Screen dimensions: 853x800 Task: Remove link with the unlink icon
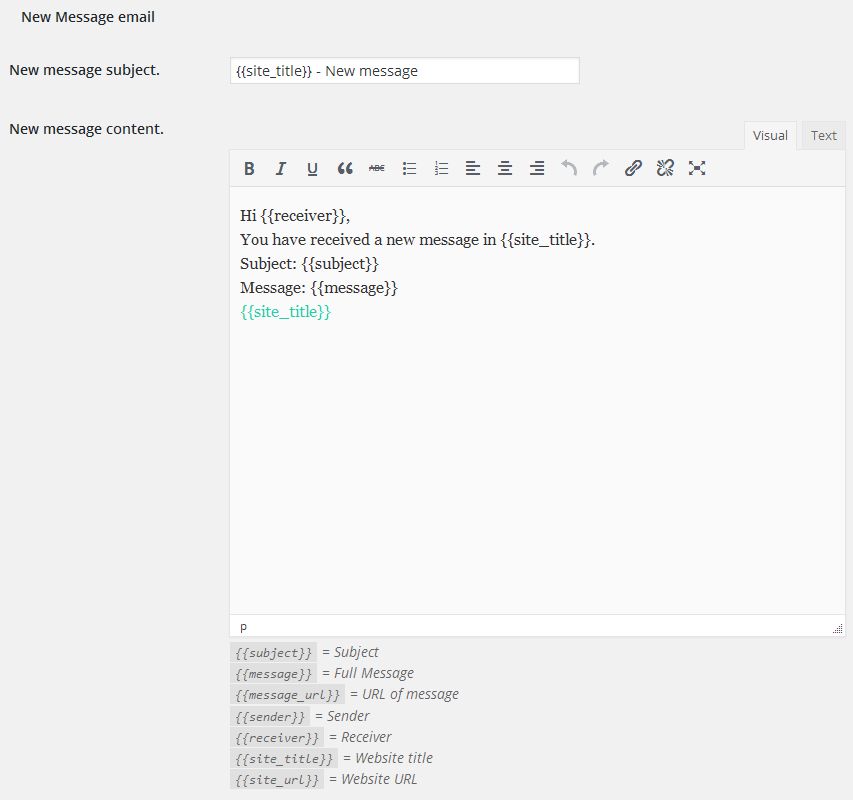click(x=665, y=169)
